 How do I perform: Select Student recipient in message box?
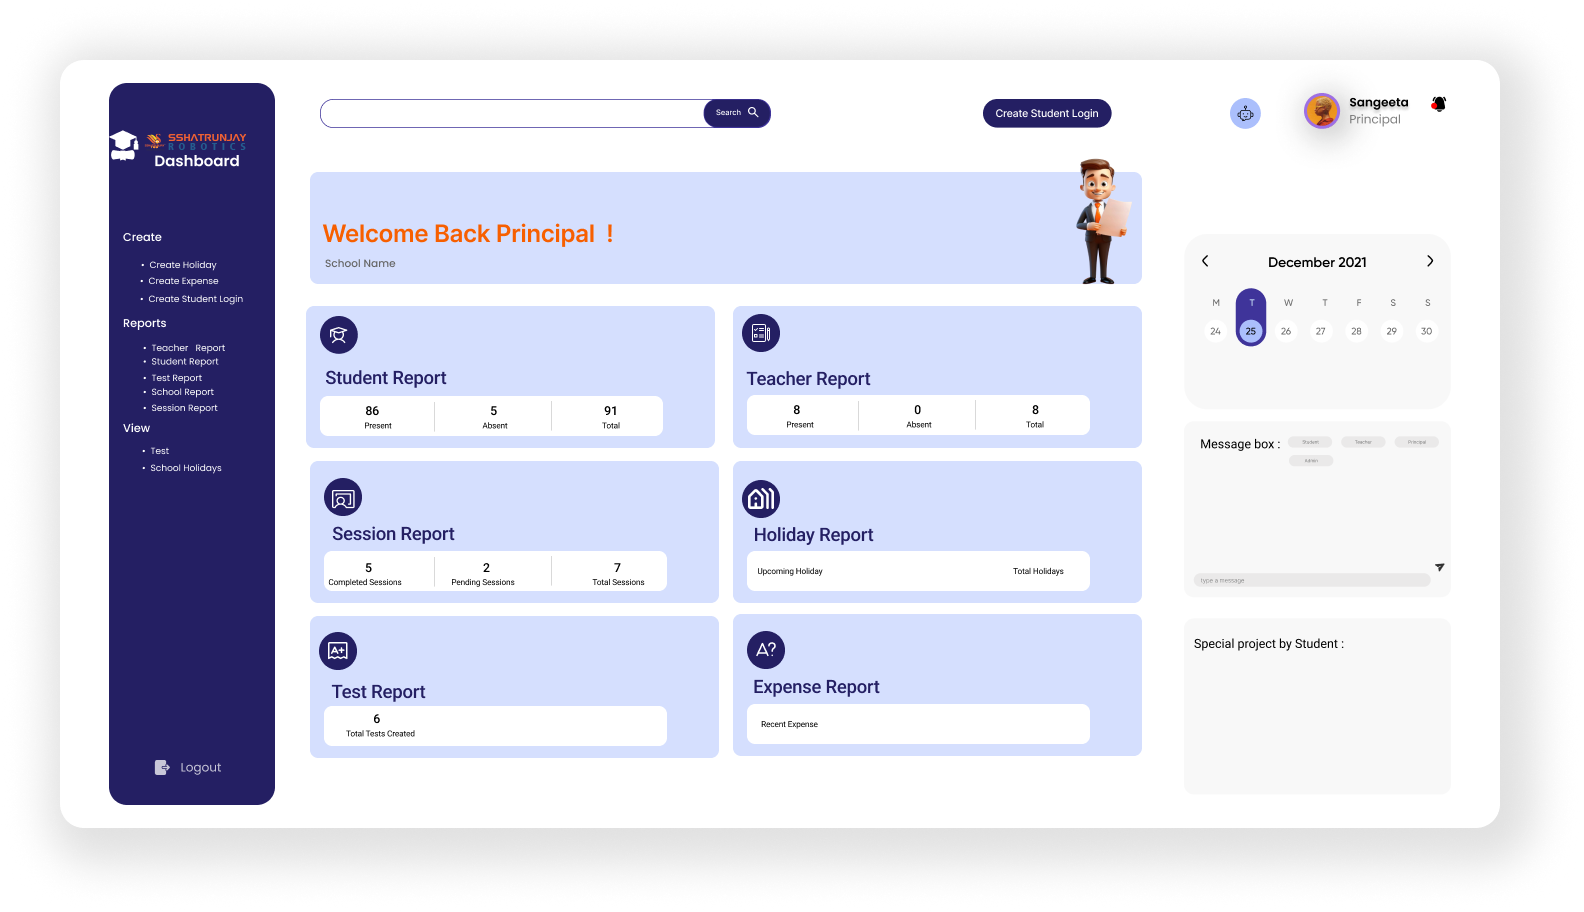tap(1310, 442)
